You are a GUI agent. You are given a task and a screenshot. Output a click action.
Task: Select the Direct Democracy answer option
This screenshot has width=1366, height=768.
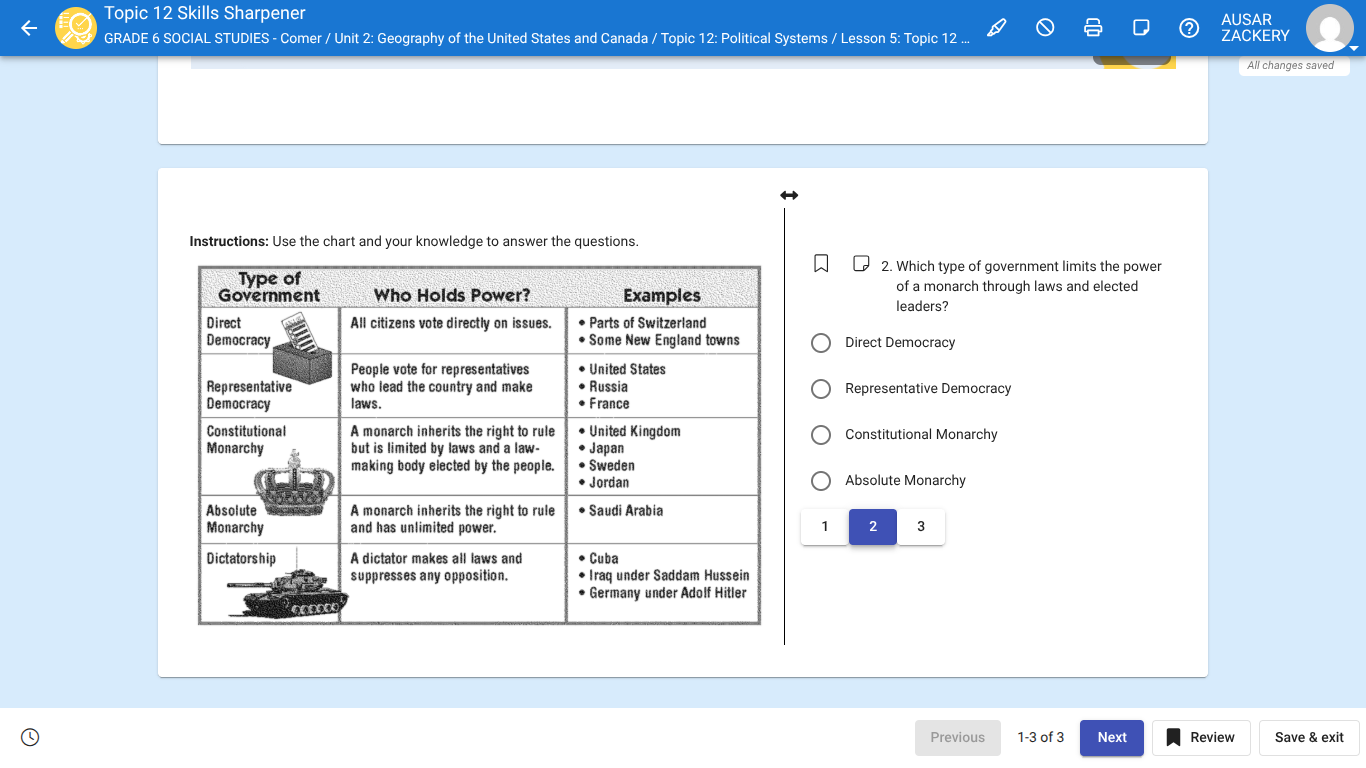point(820,342)
